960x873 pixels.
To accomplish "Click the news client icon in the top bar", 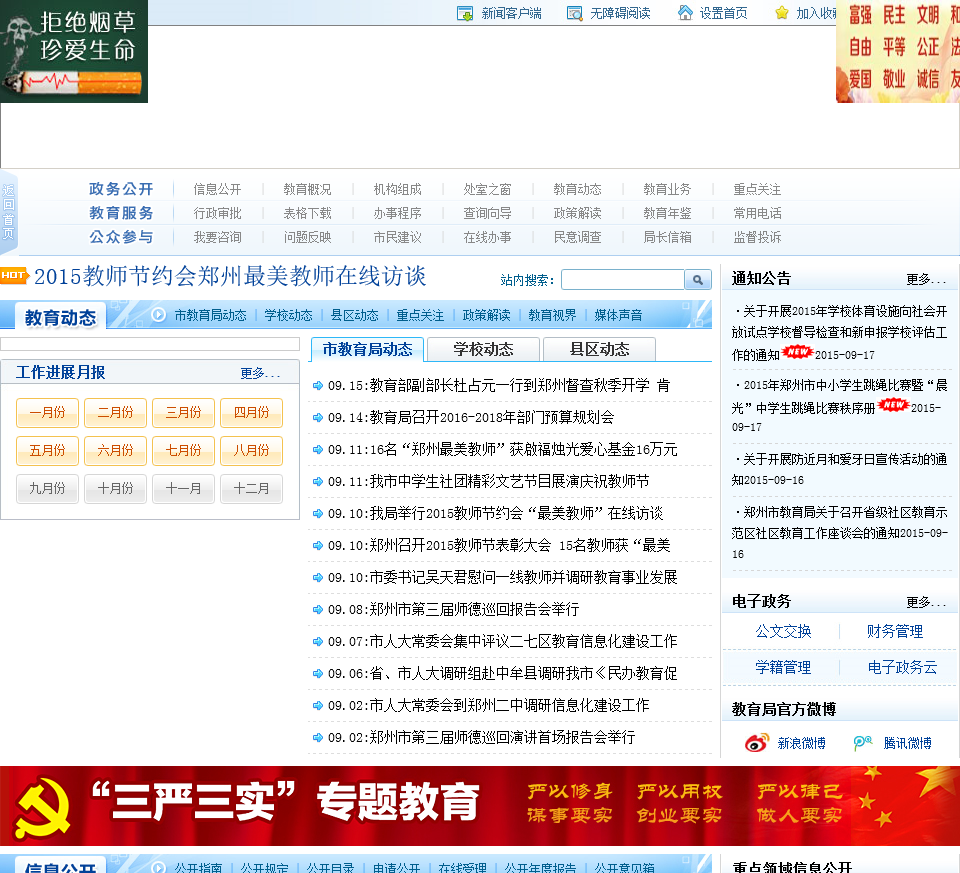I will [465, 13].
